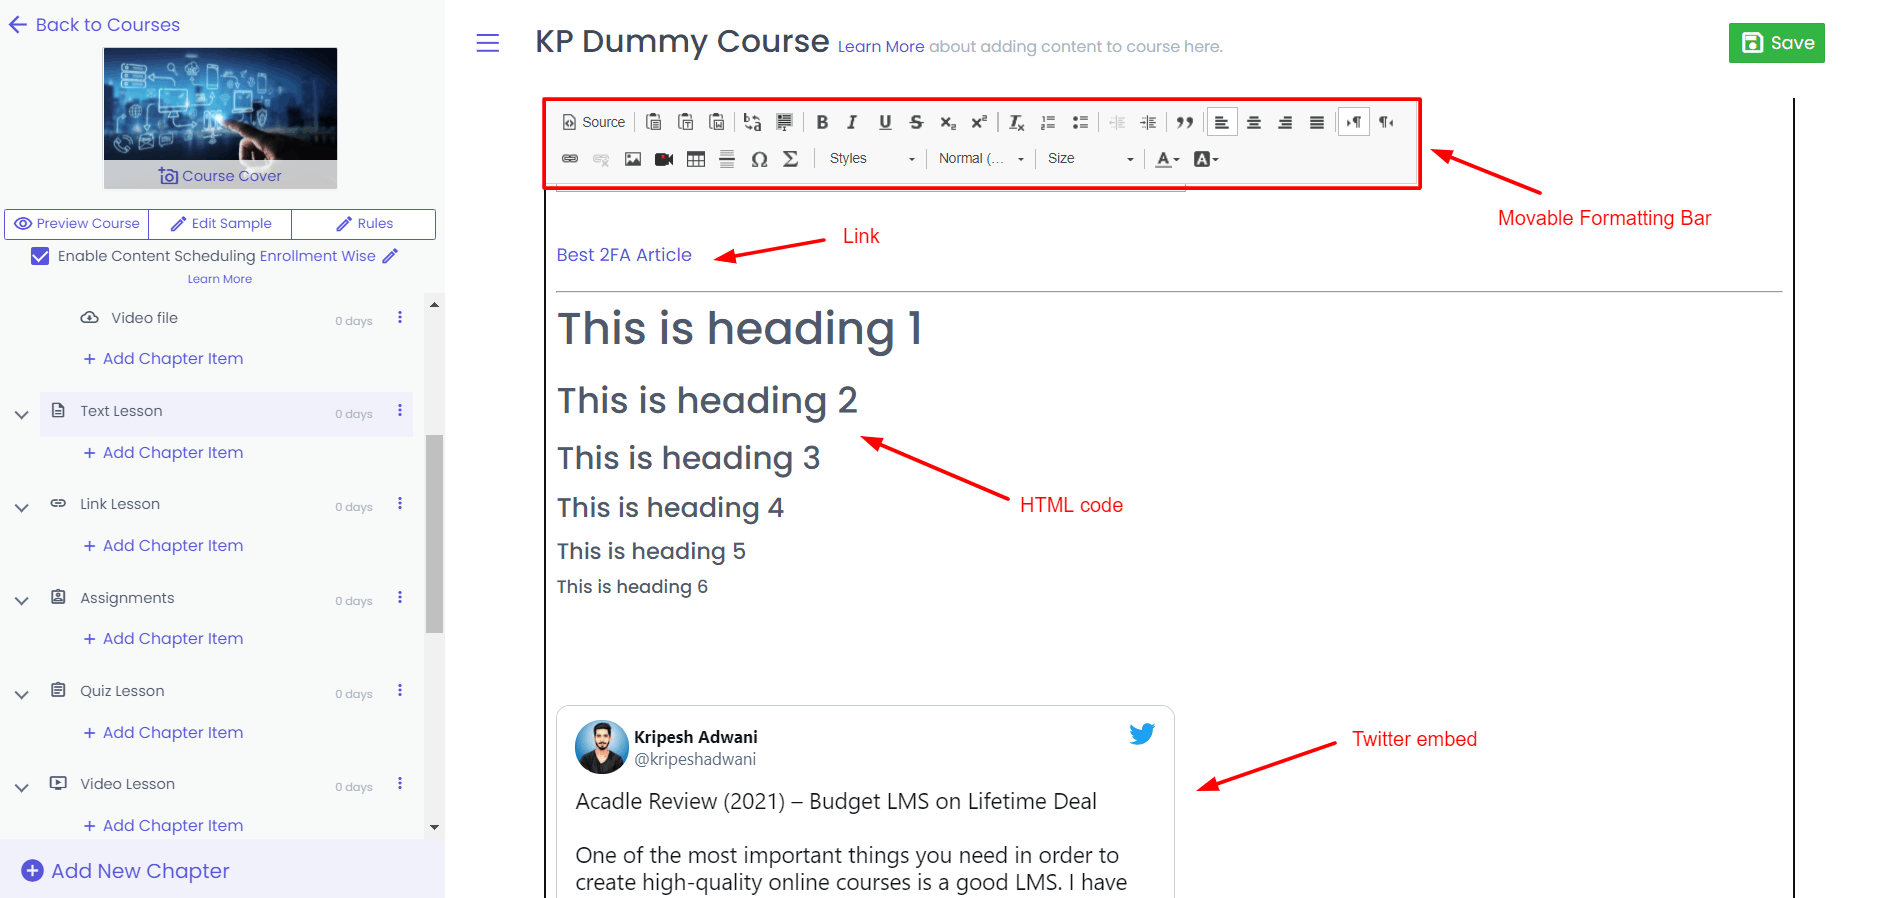Image resolution: width=1890 pixels, height=898 pixels.
Task: Save the course content
Action: pyautogui.click(x=1776, y=43)
